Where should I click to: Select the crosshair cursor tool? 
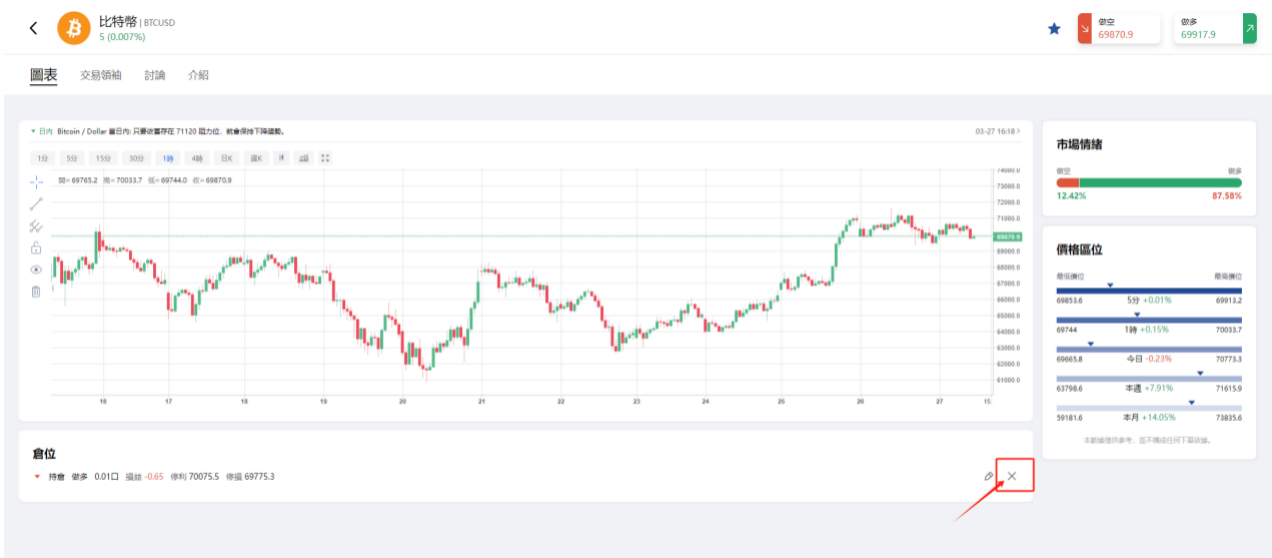36,181
